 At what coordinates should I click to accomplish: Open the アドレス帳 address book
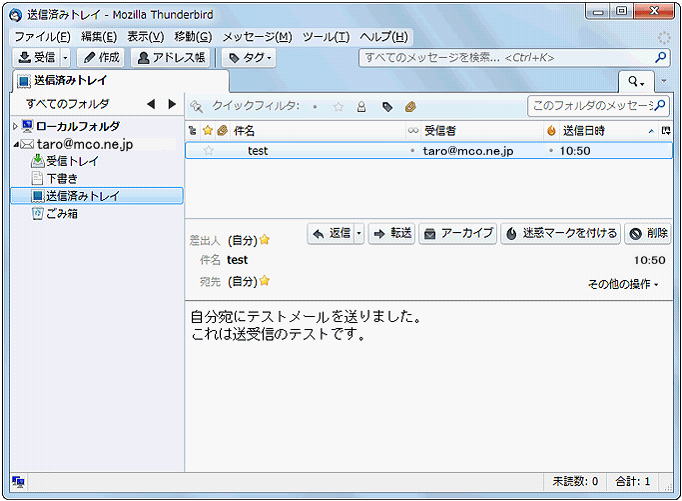170,57
